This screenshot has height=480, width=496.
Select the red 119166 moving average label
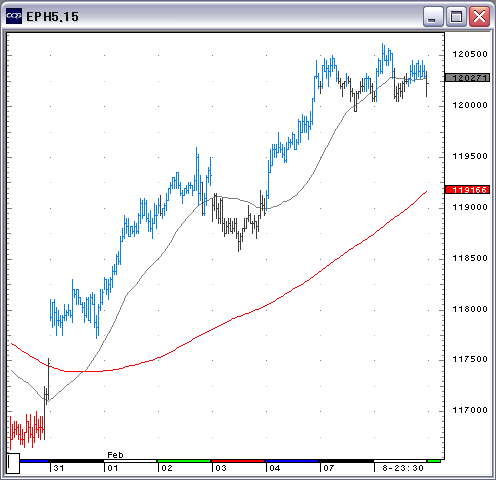point(467,190)
